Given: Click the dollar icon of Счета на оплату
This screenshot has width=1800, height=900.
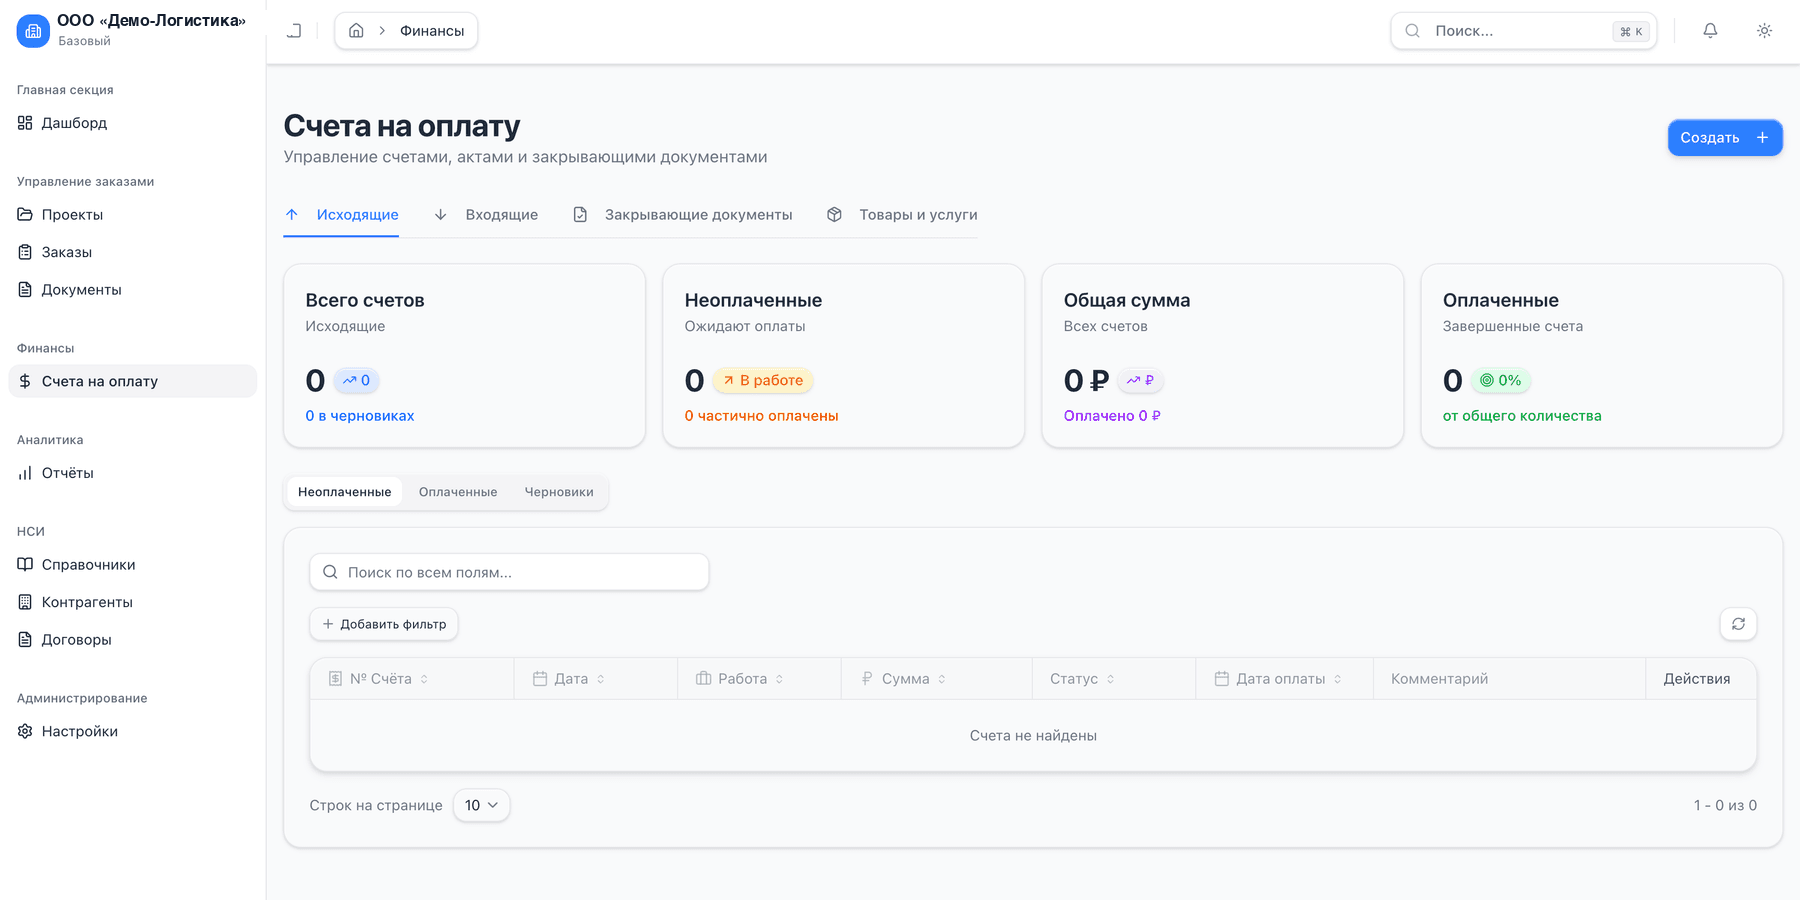Looking at the screenshot, I should click(25, 381).
